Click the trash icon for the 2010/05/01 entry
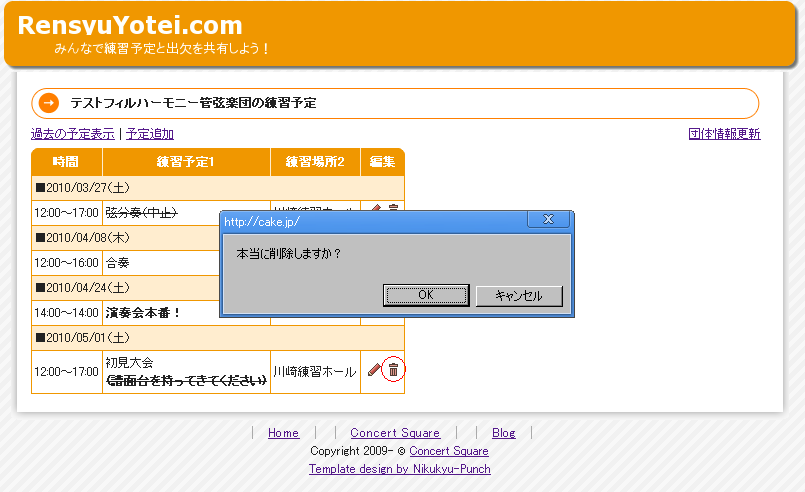Screen dimensions: 805x492 (x=393, y=370)
